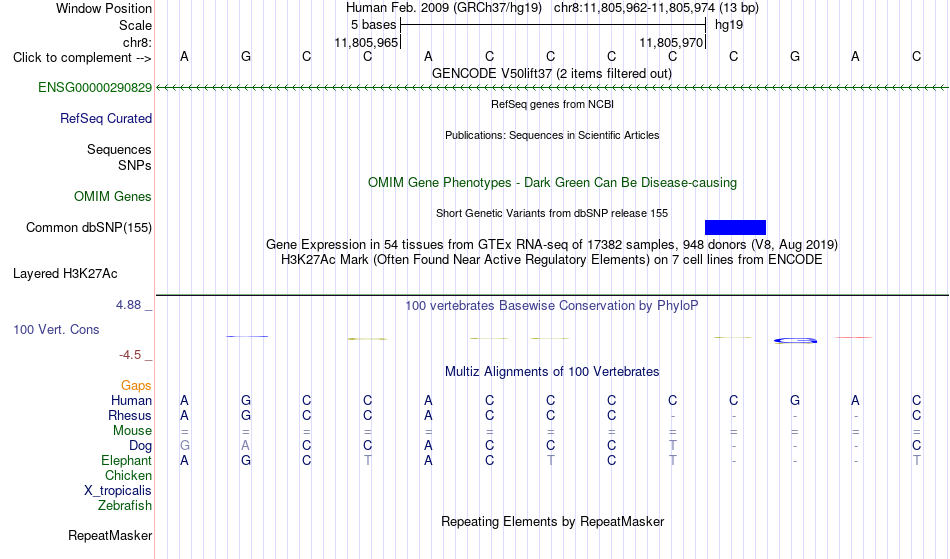Click the Chicken species row label

click(x=128, y=476)
